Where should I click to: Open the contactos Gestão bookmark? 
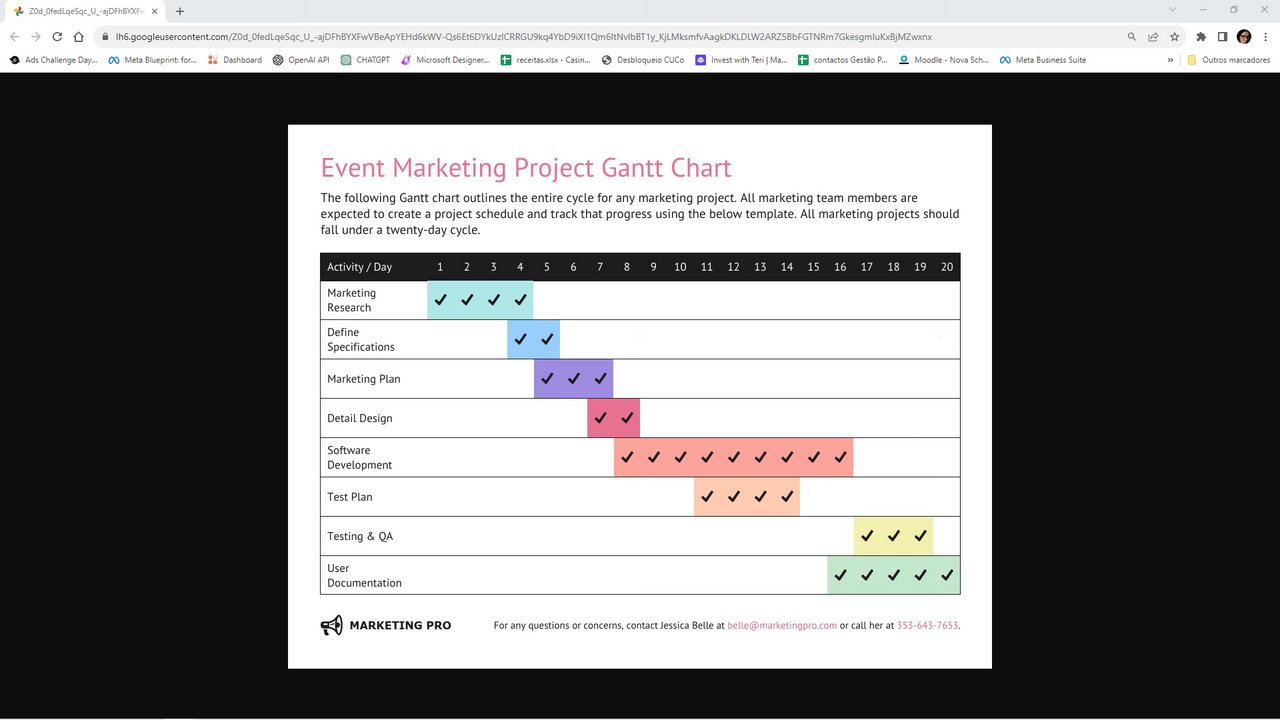842,60
